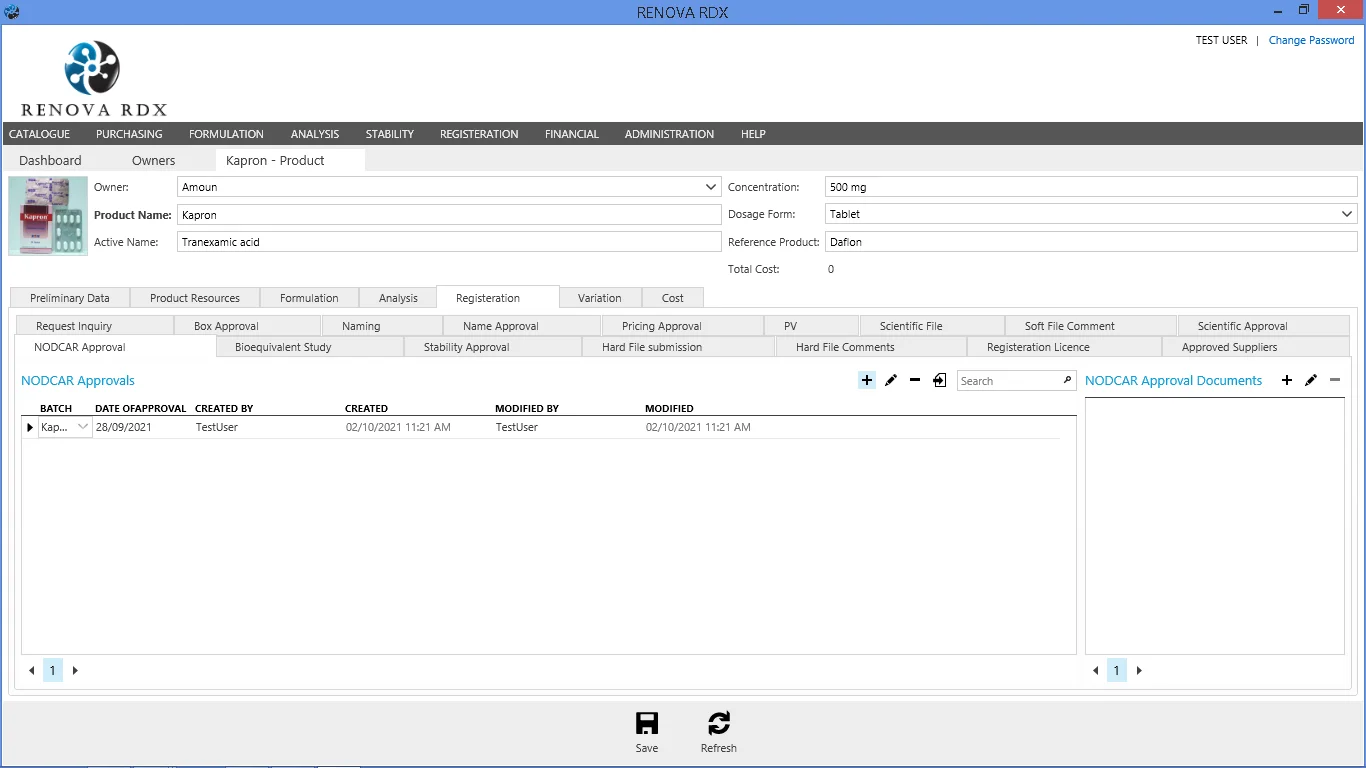
Task: Switch to the Bioequivalent Study tab
Action: tap(283, 347)
